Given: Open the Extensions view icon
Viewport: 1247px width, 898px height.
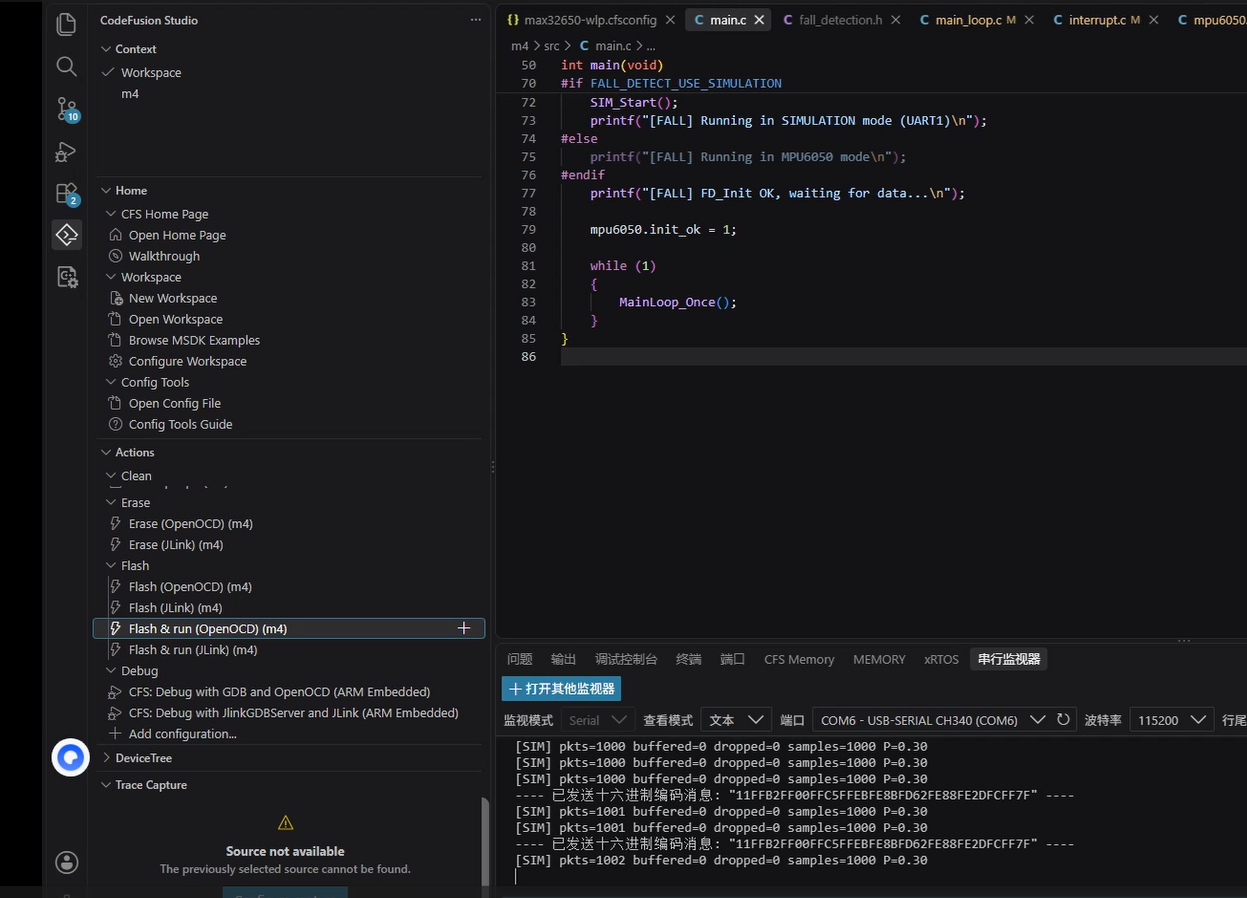Looking at the screenshot, I should pos(66,193).
